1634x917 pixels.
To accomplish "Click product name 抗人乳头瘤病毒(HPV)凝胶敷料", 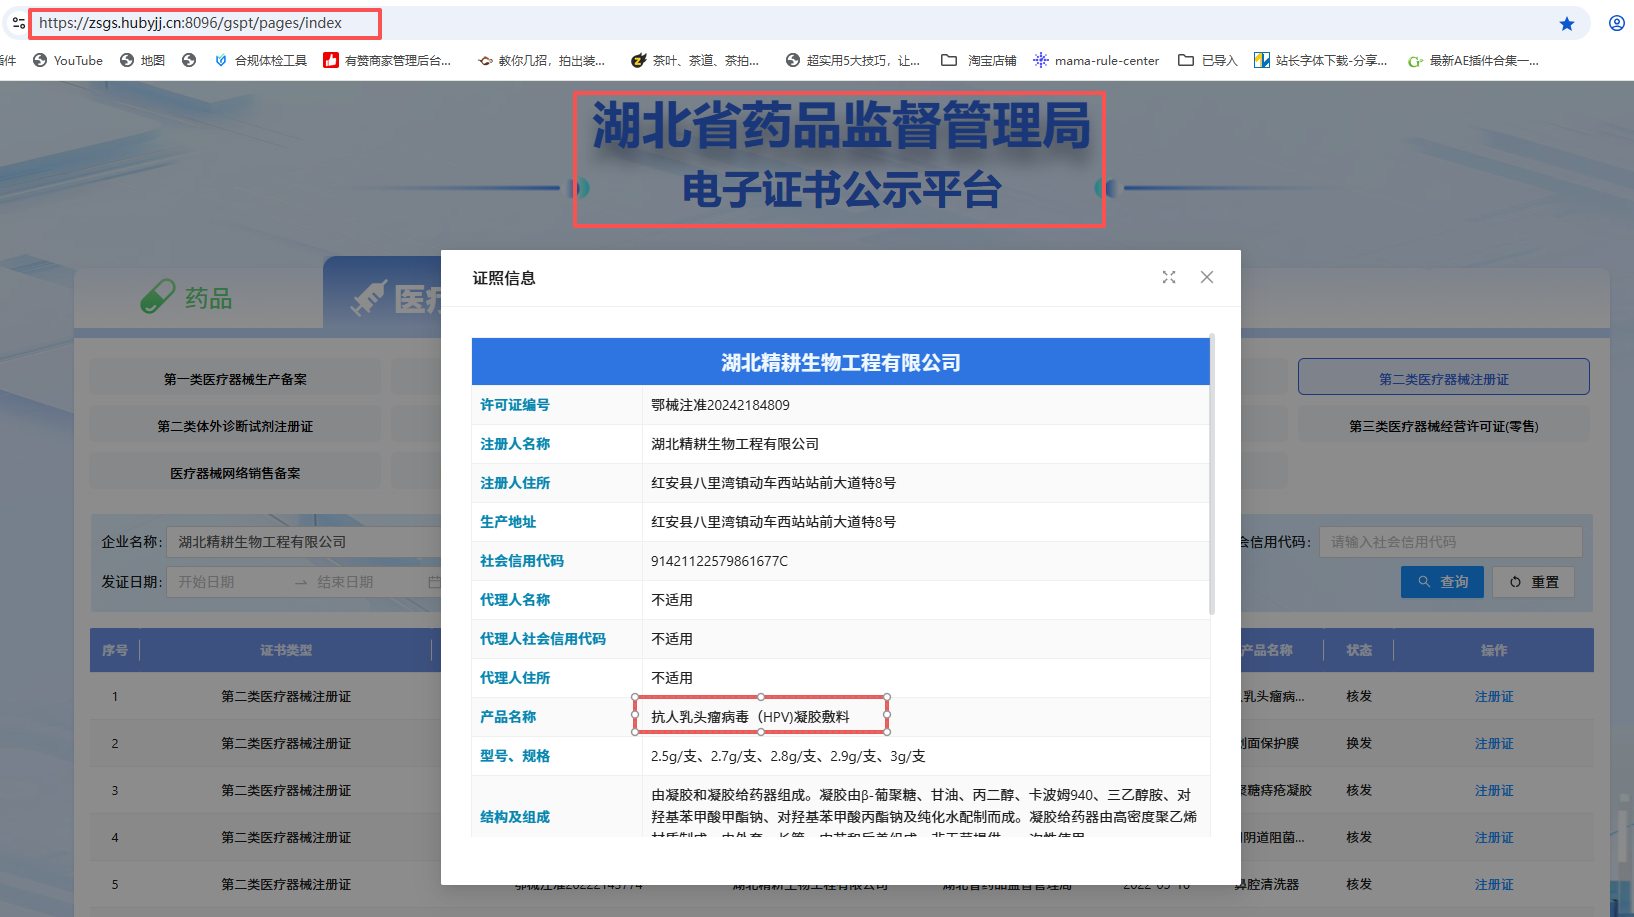I will [750, 717].
